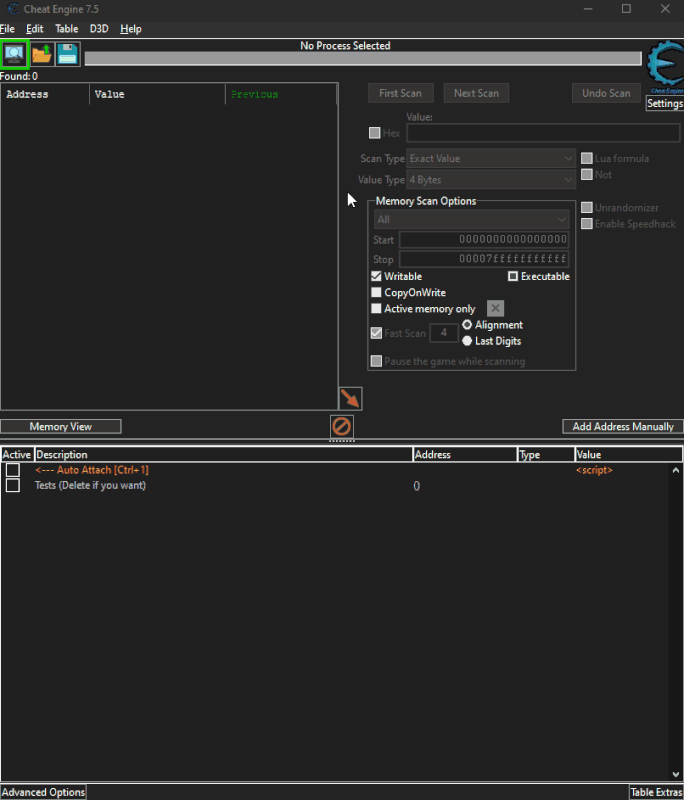Open Memory View
This screenshot has width=684, height=800.
point(61,427)
